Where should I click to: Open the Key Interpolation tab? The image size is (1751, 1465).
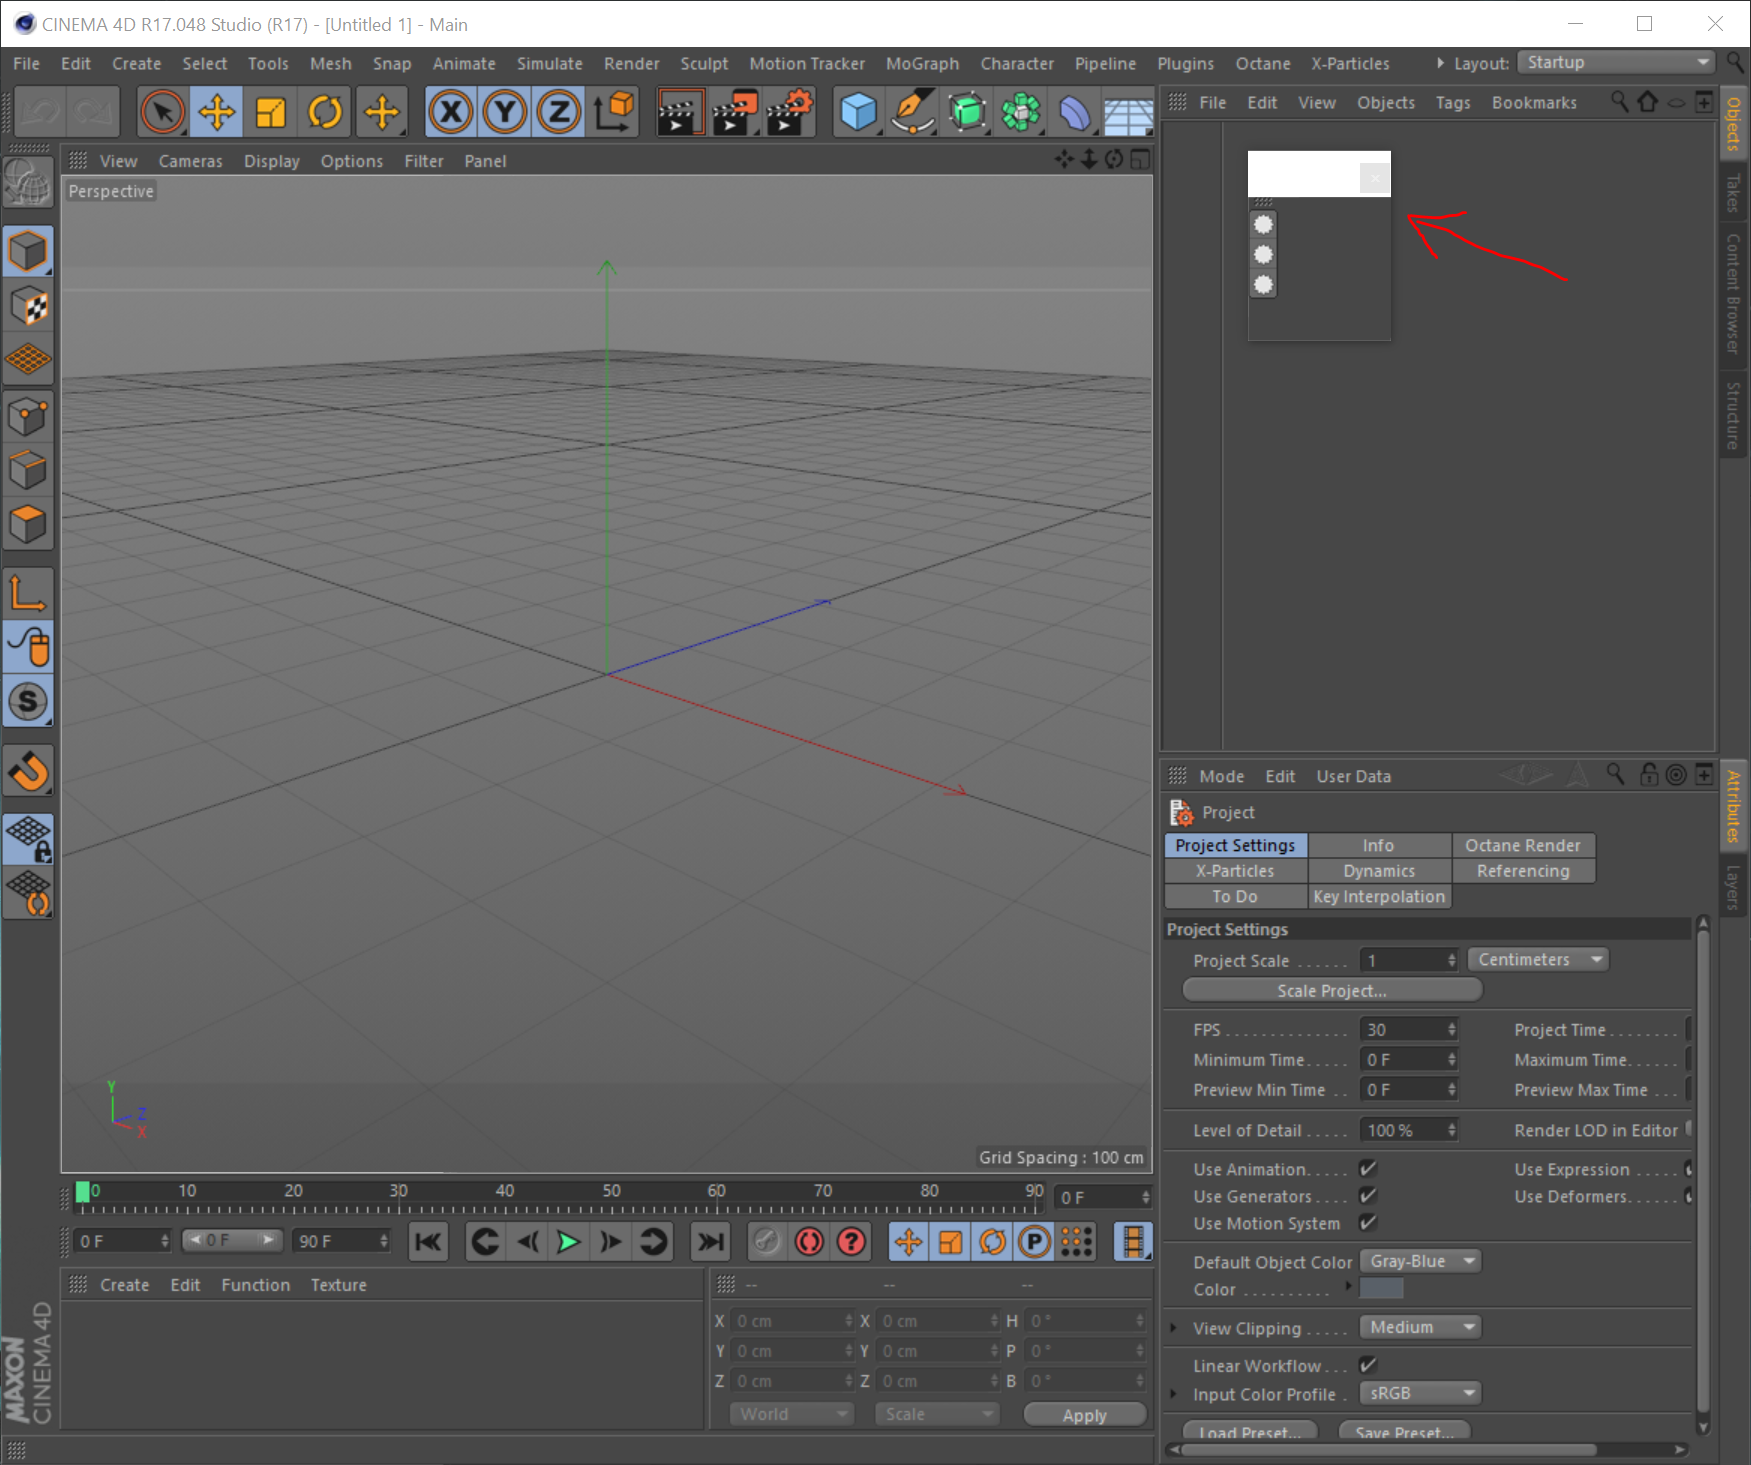click(x=1379, y=897)
